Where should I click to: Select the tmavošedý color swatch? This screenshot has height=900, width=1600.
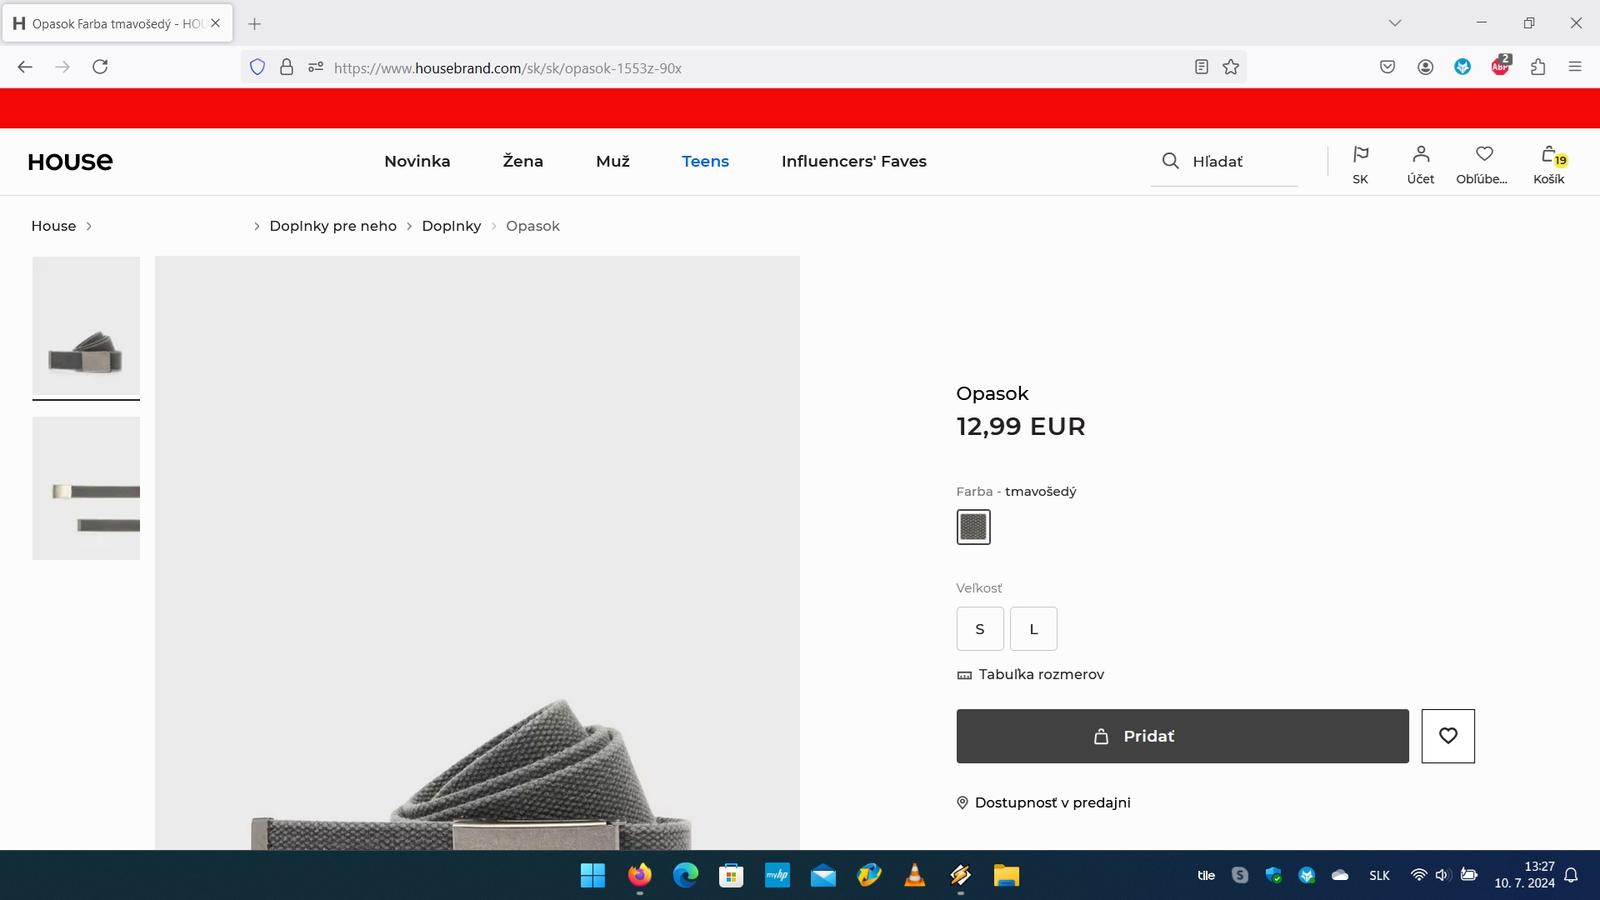pyautogui.click(x=973, y=527)
